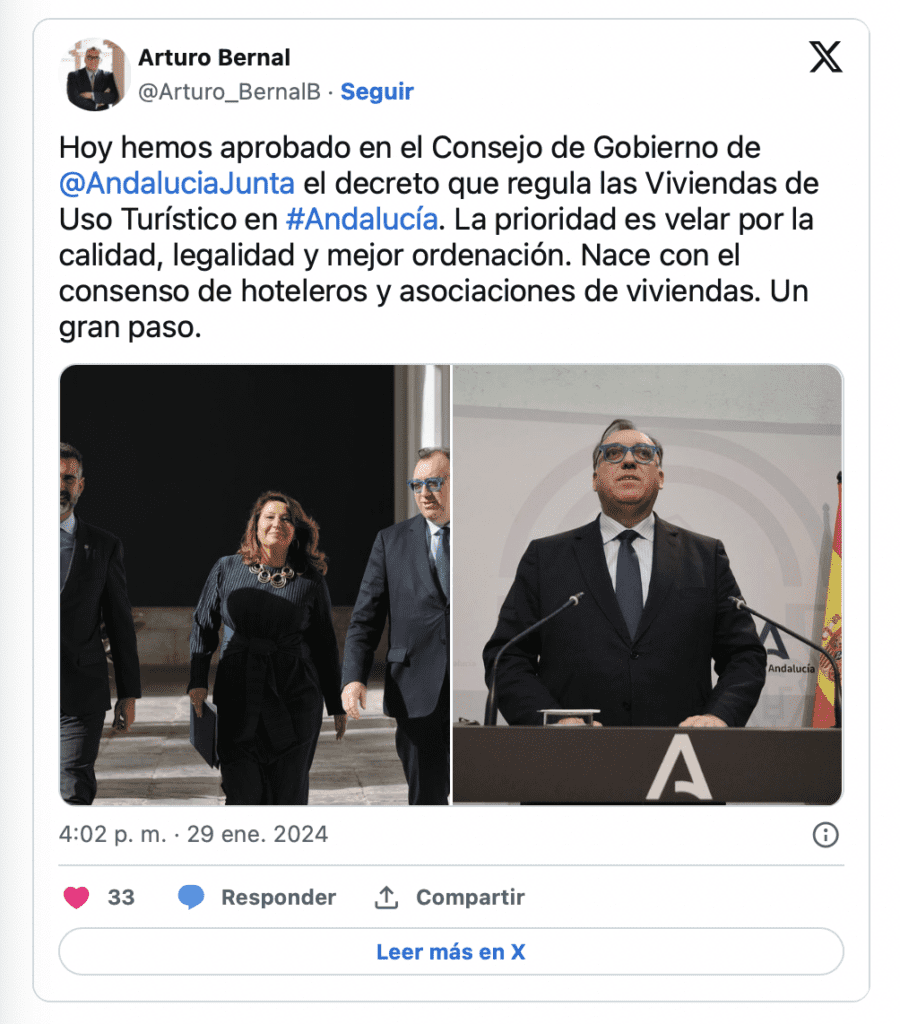Open the @AndaluciaJunta mention link

[177, 184]
